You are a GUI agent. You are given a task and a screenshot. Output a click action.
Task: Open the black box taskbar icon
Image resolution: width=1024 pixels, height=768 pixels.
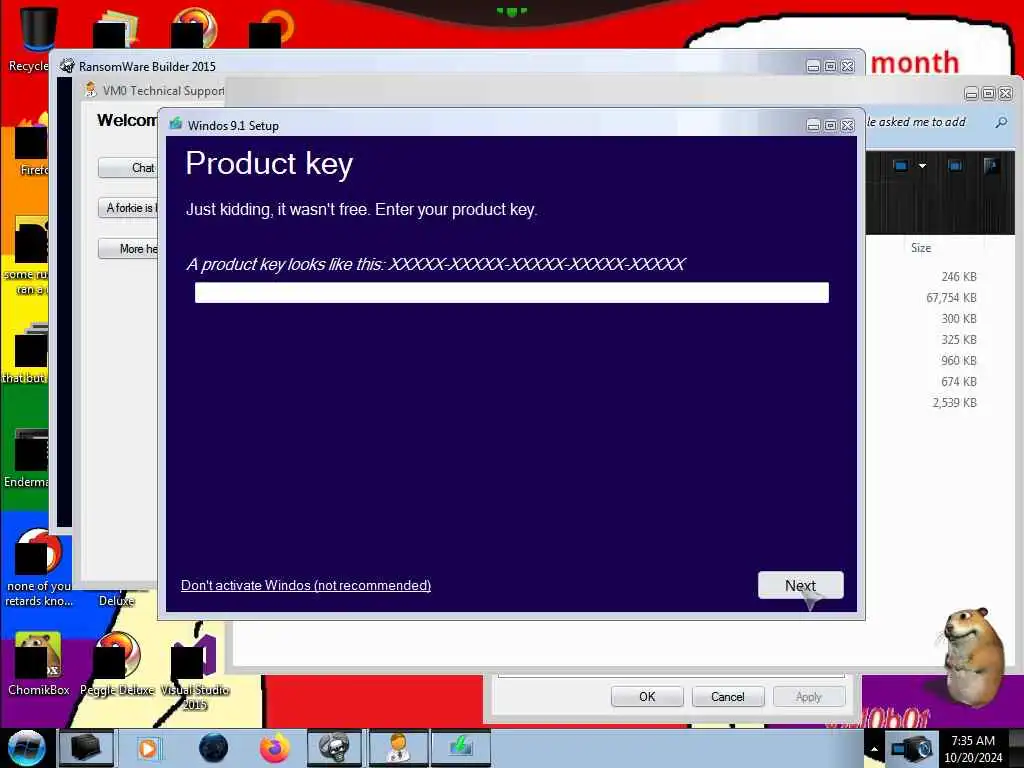(x=86, y=748)
